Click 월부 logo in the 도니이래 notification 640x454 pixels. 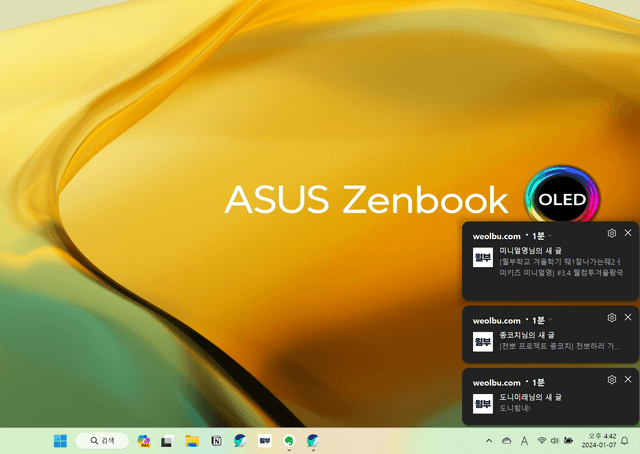pyautogui.click(x=483, y=404)
